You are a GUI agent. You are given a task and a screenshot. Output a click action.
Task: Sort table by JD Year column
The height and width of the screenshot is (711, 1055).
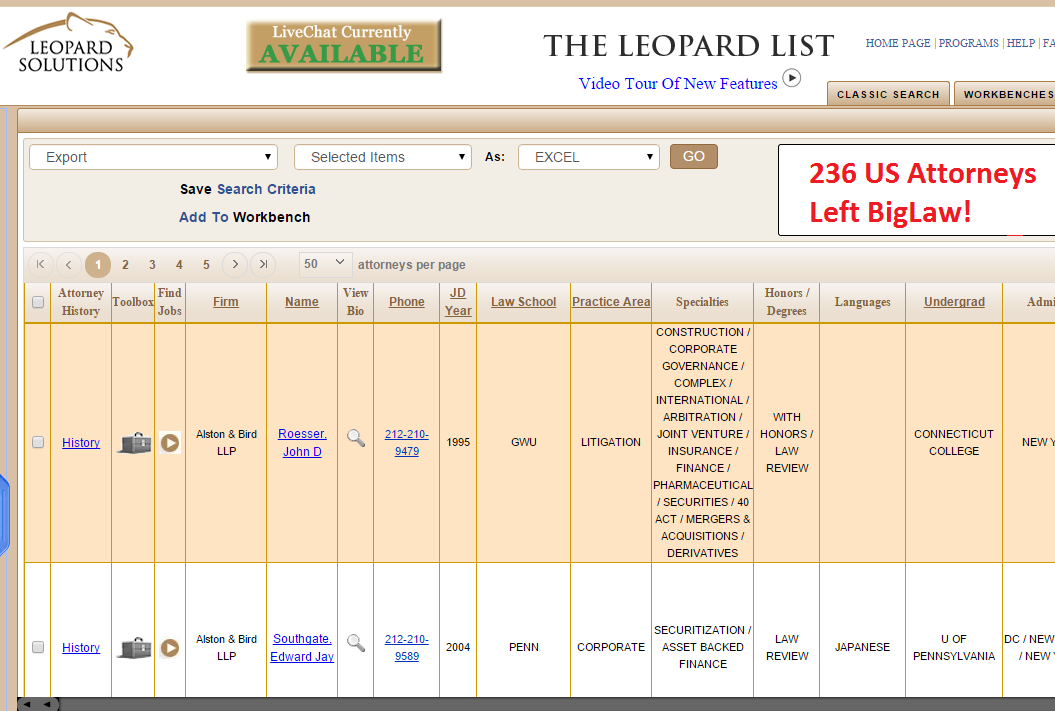click(x=458, y=302)
